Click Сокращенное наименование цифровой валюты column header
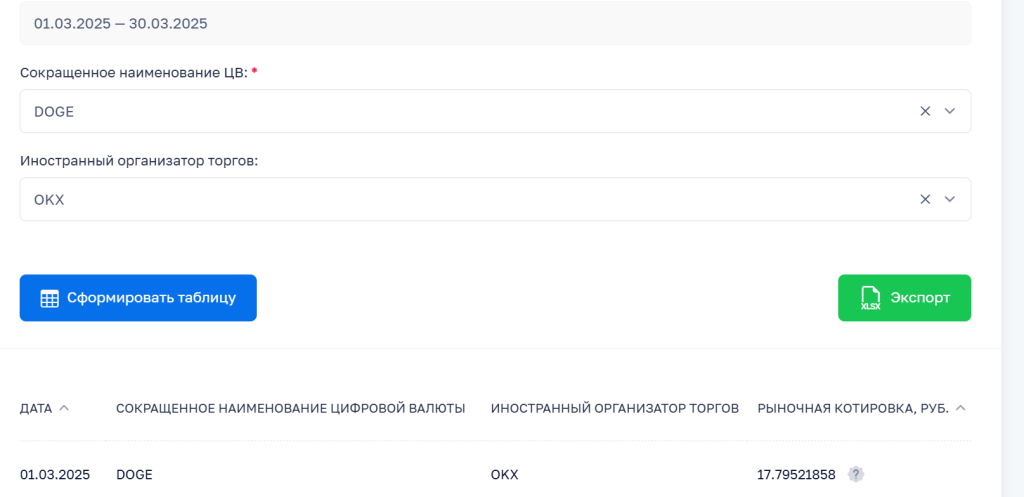This screenshot has height=497, width=1024. click(x=290, y=408)
